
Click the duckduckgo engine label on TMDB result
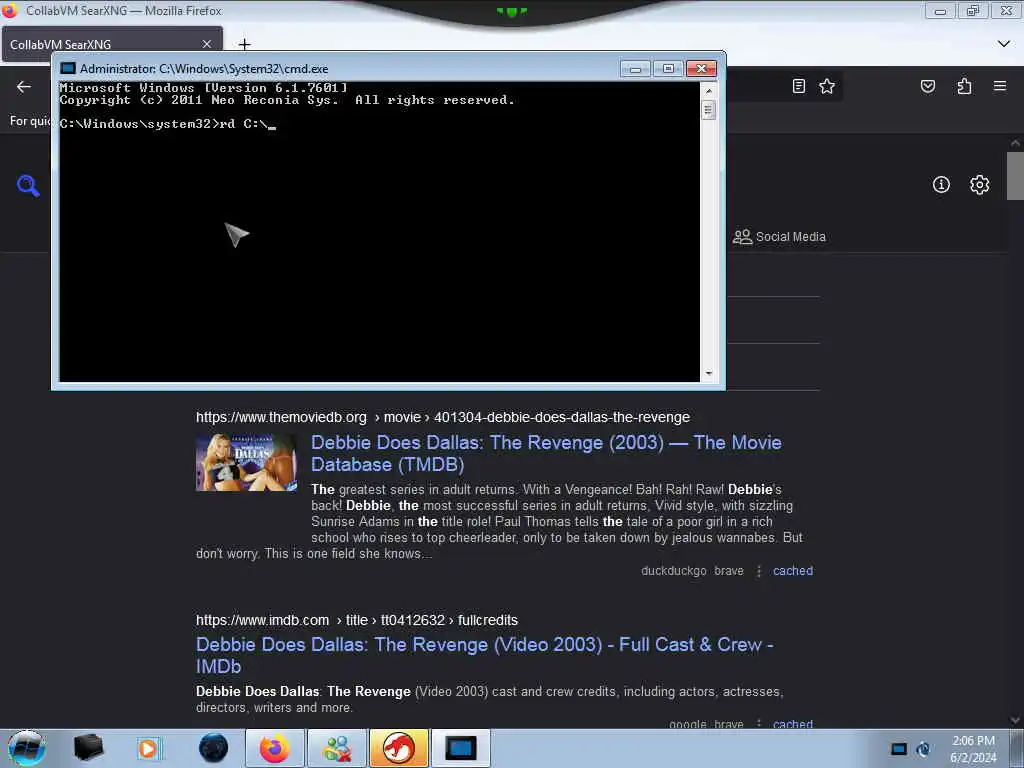point(673,571)
